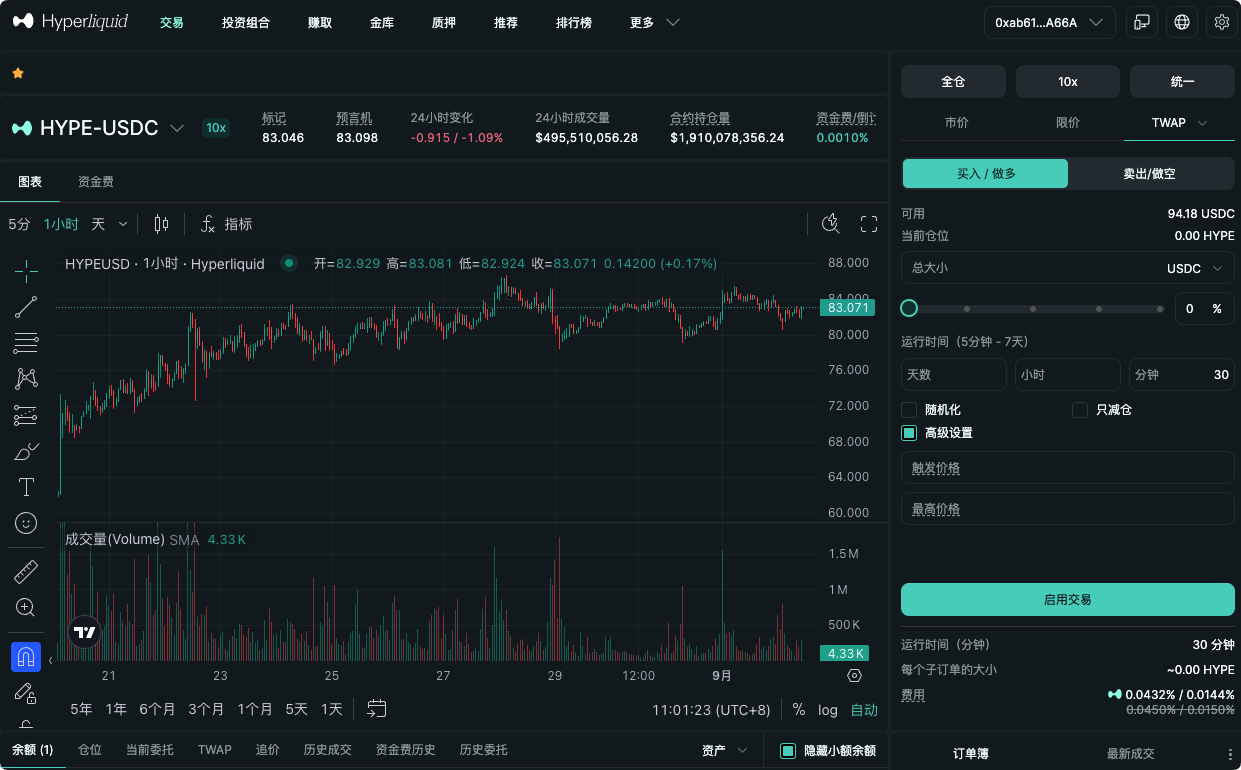Select the 3个月 time range
The height and width of the screenshot is (770, 1241).
click(x=206, y=709)
